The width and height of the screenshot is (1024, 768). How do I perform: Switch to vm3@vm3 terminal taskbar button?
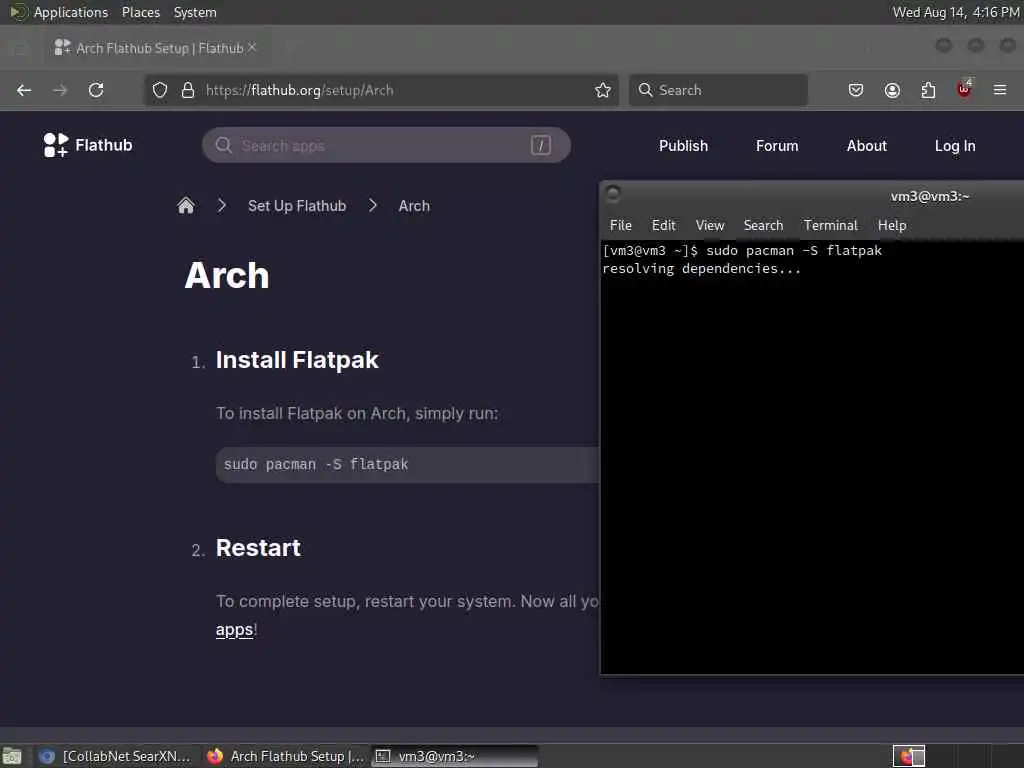coord(455,756)
